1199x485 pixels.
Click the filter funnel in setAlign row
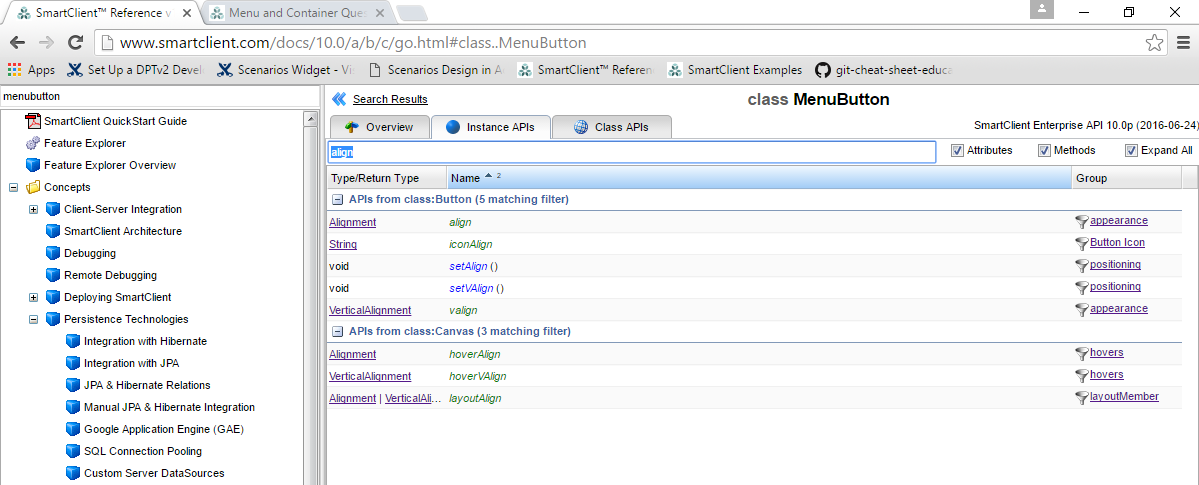point(1081,266)
